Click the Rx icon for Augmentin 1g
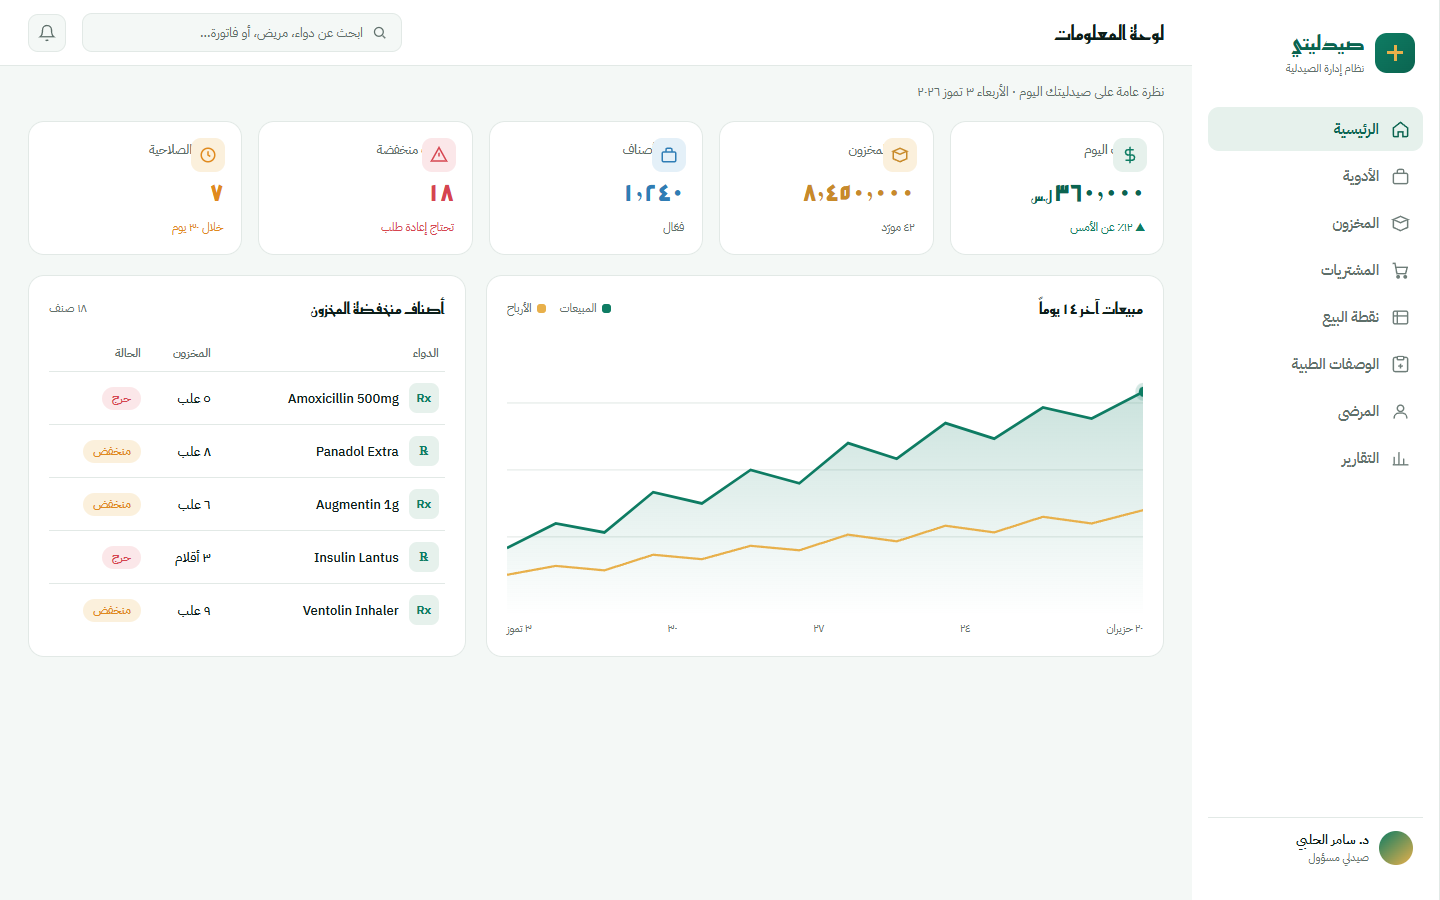Screen dimensions: 1440x900 coord(424,504)
